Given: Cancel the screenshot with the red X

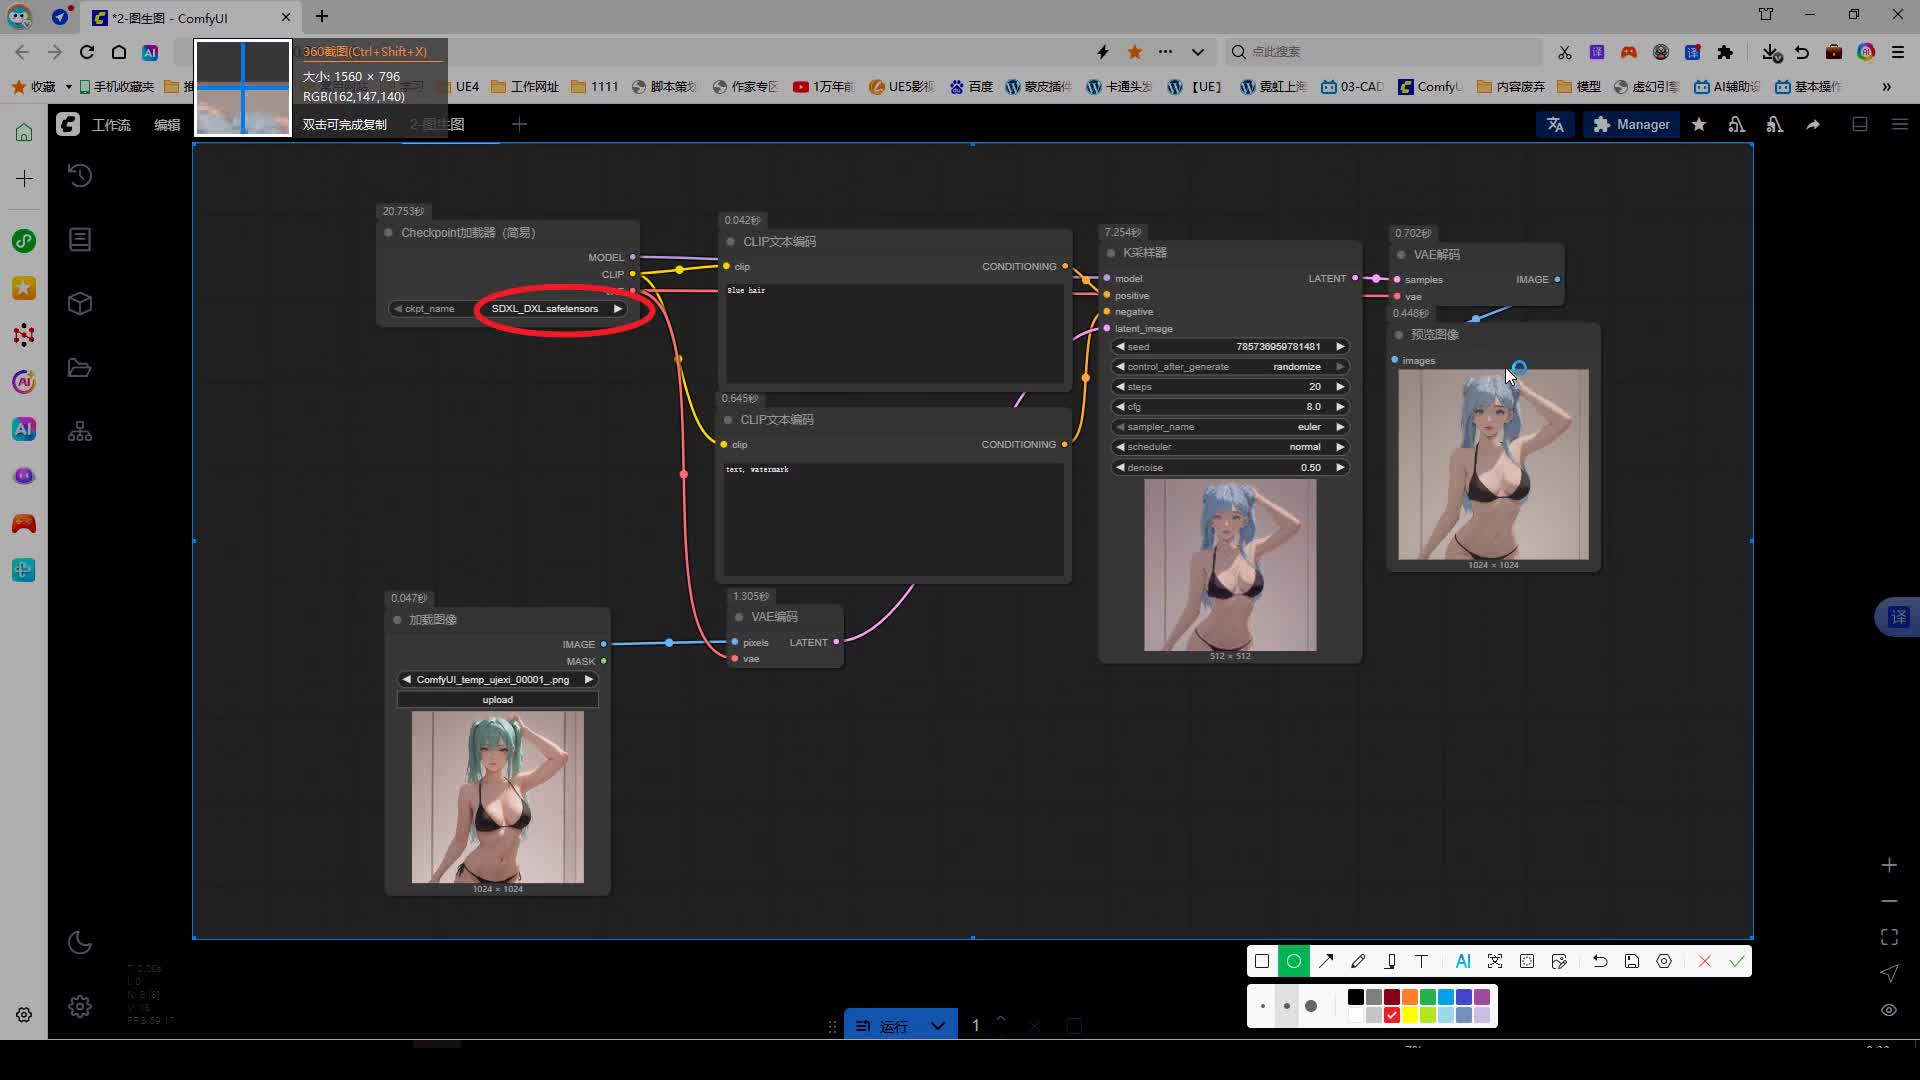Looking at the screenshot, I should tap(1705, 961).
